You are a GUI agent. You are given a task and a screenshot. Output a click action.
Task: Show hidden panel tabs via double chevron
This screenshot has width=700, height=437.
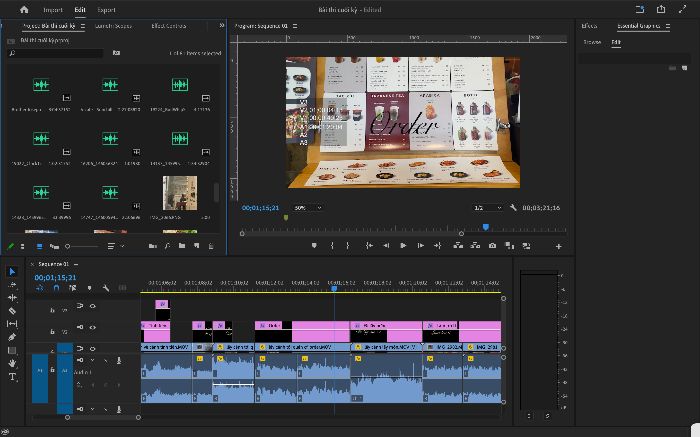click(222, 25)
